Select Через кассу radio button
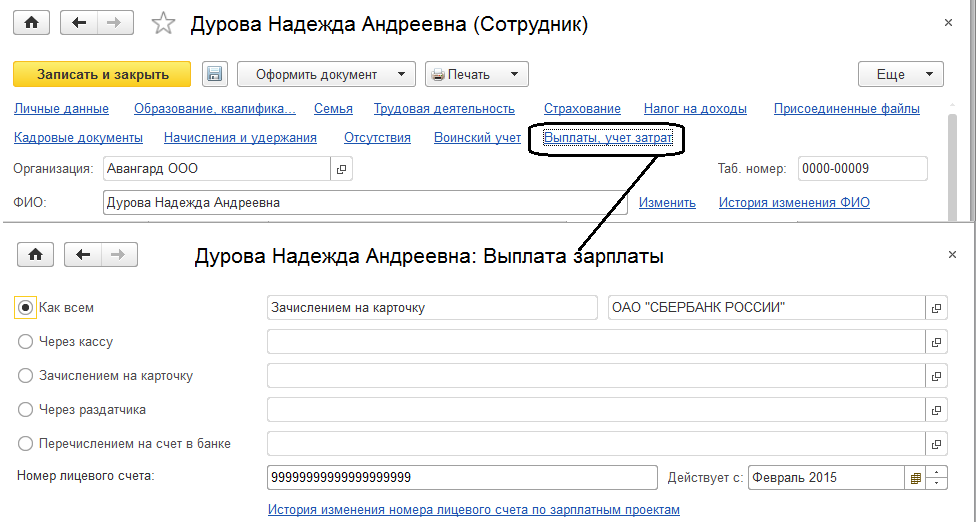Image resolution: width=976 pixels, height=522 pixels. 25,342
